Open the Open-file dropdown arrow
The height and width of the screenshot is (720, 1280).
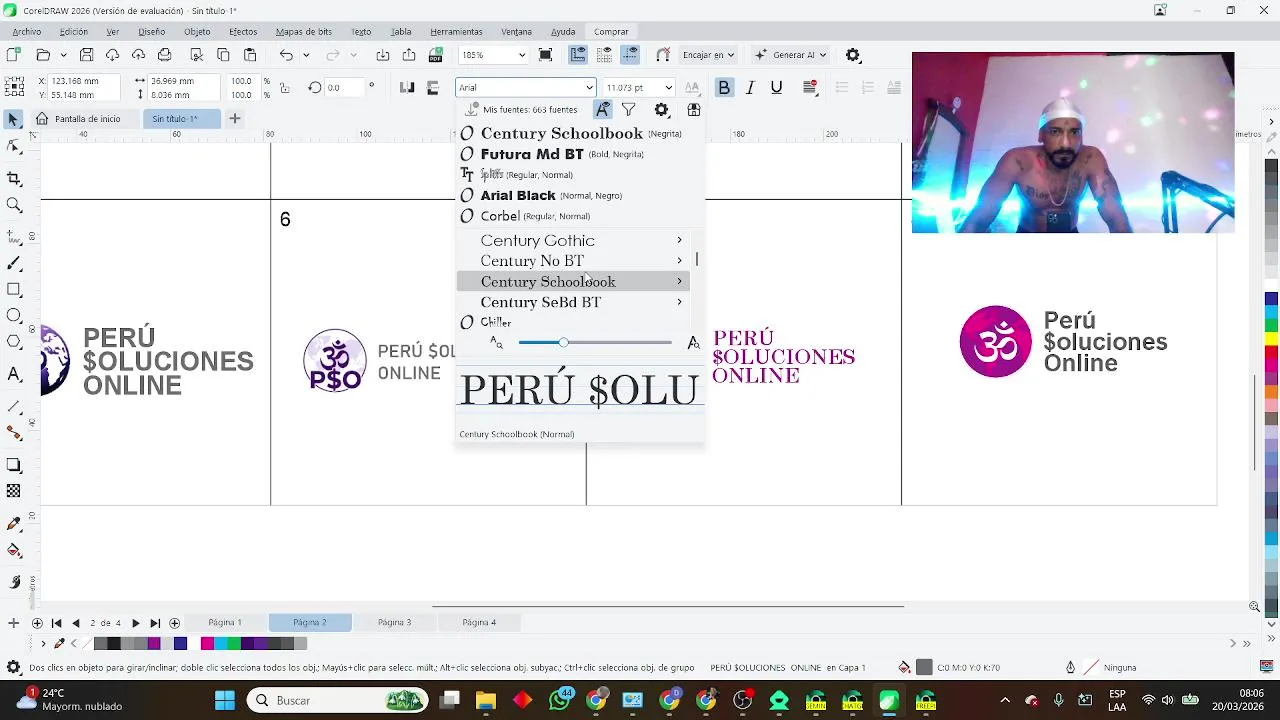tap(63, 55)
